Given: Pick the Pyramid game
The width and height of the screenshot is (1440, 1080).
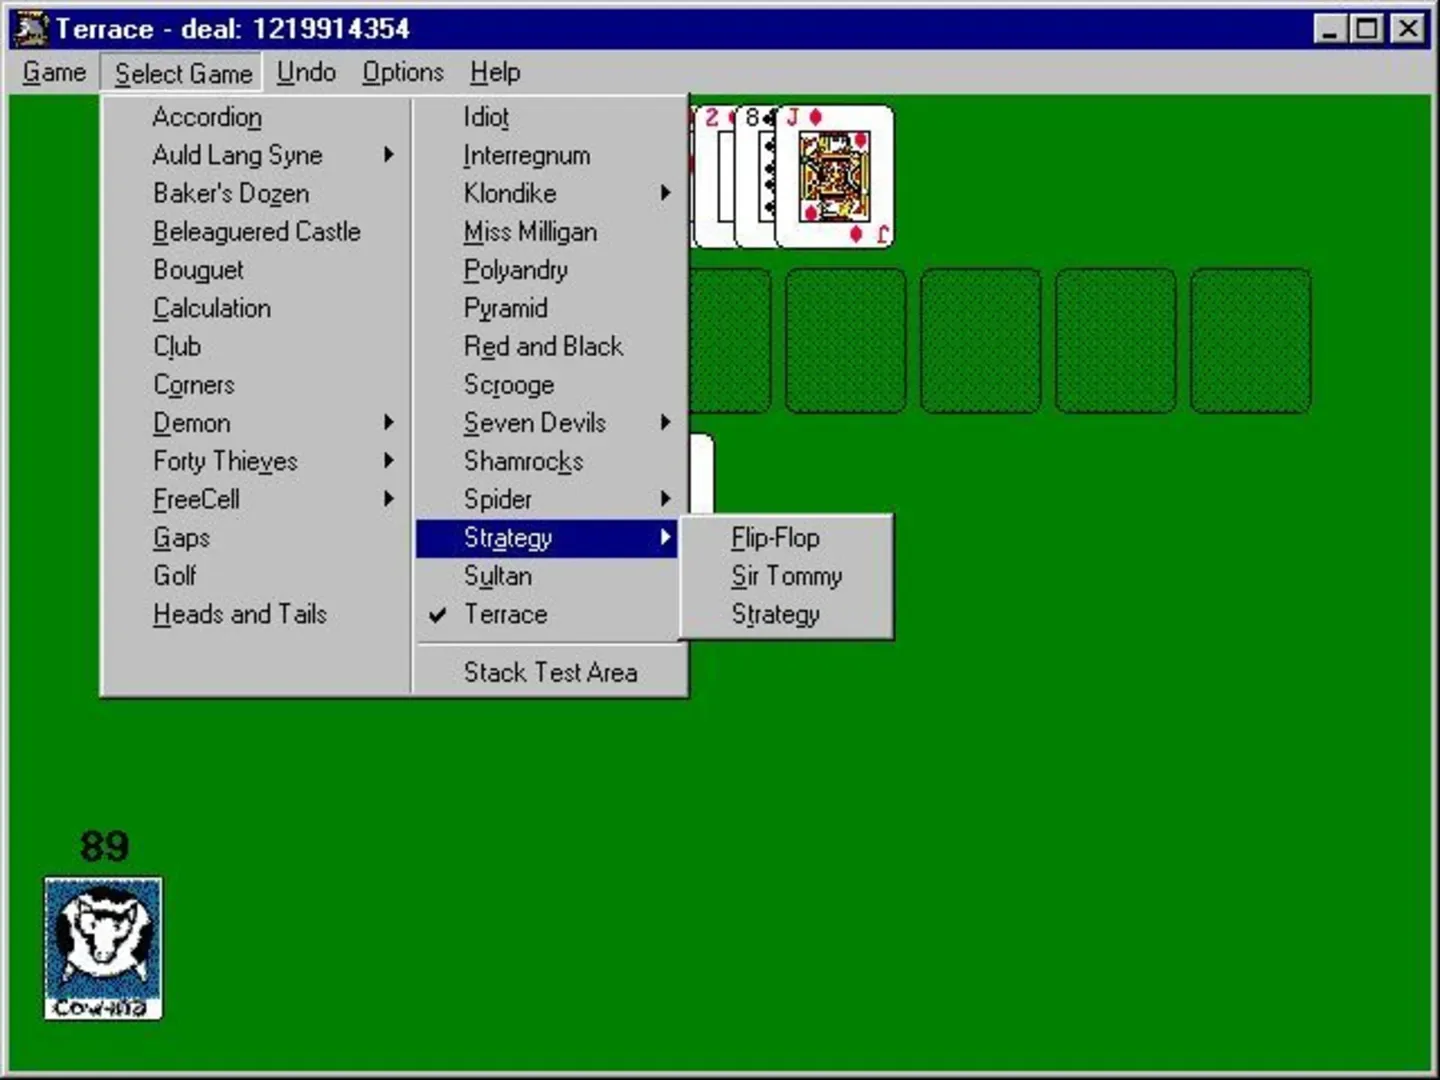Looking at the screenshot, I should coord(505,308).
